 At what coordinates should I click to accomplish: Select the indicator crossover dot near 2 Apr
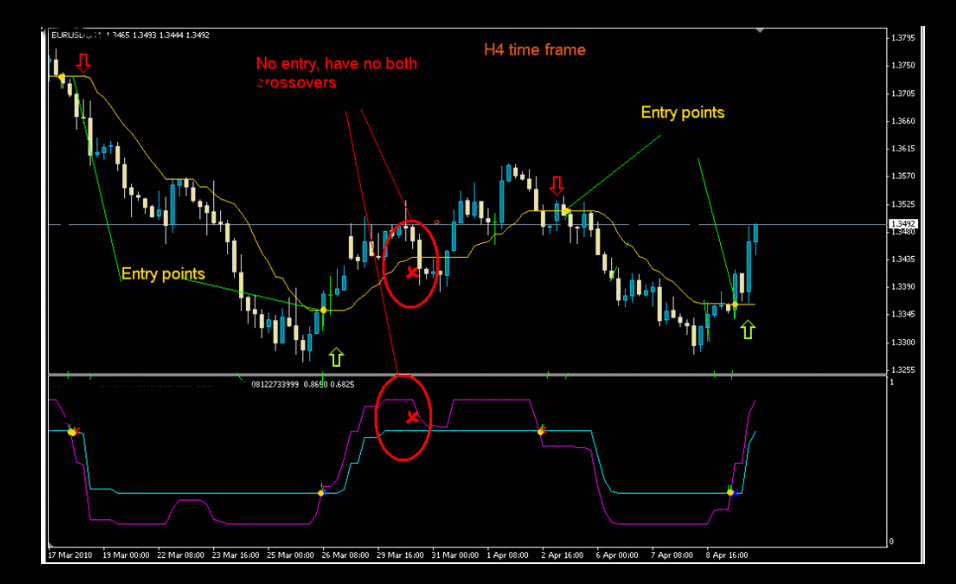click(x=541, y=431)
